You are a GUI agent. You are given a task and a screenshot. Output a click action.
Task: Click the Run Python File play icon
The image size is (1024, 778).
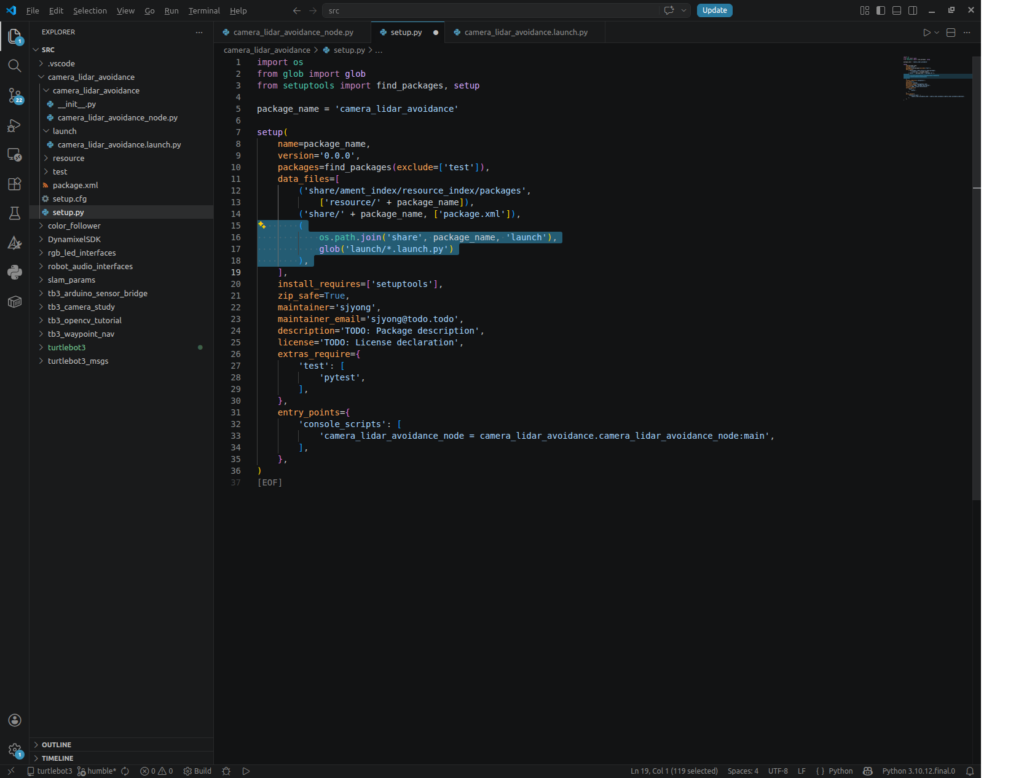[x=927, y=33]
